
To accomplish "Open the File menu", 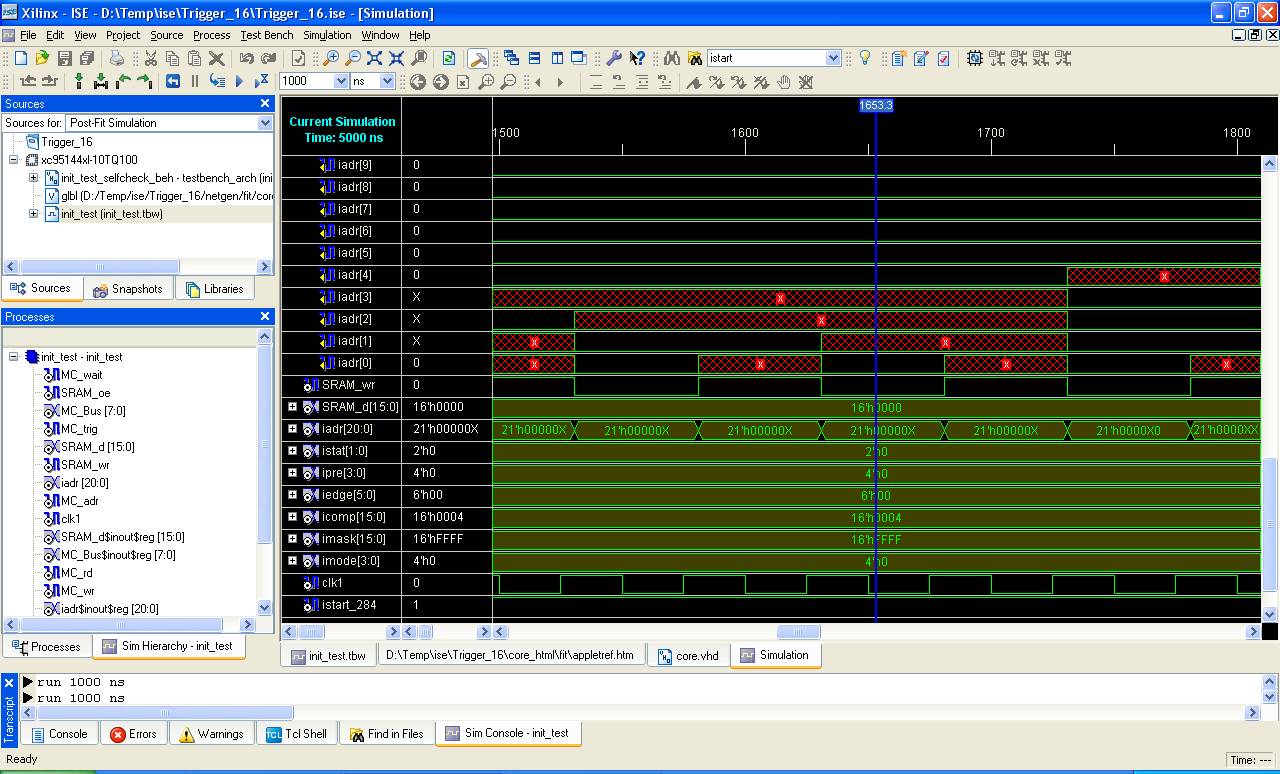I will click(28, 35).
